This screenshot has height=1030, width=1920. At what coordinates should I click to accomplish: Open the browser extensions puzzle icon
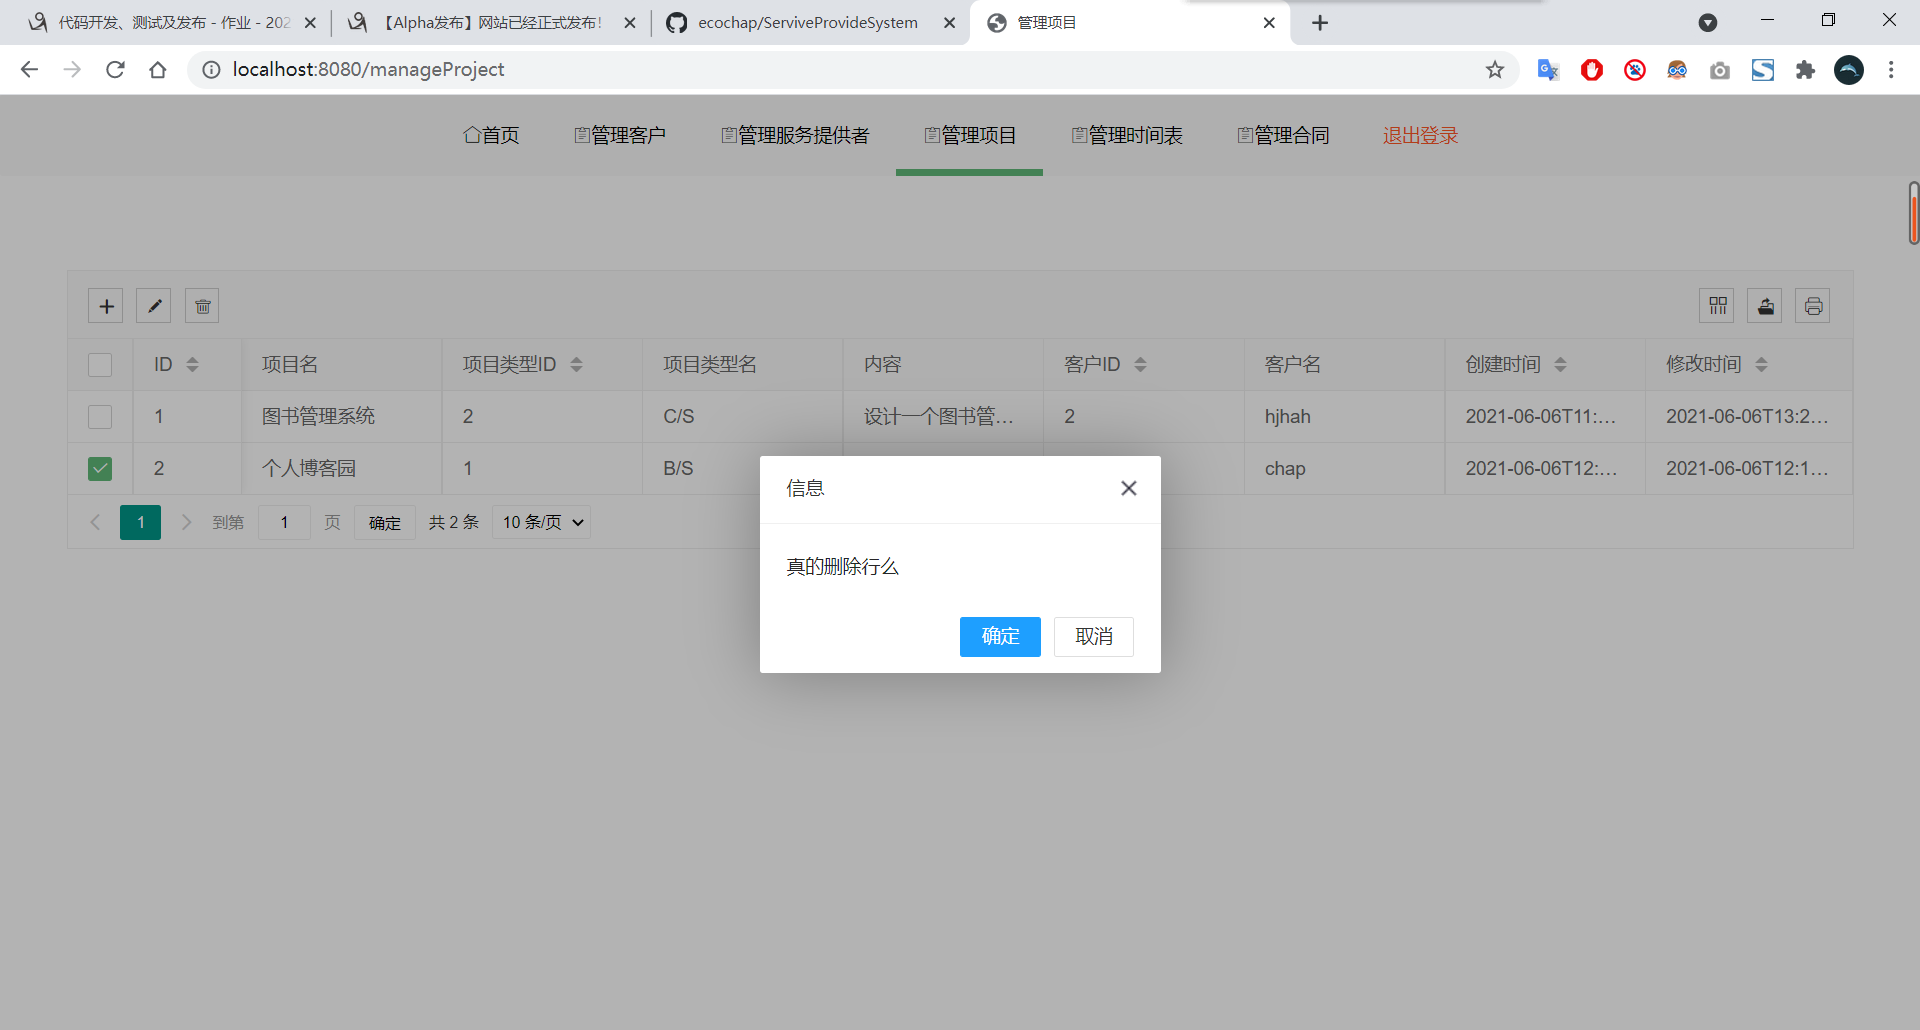coord(1805,70)
